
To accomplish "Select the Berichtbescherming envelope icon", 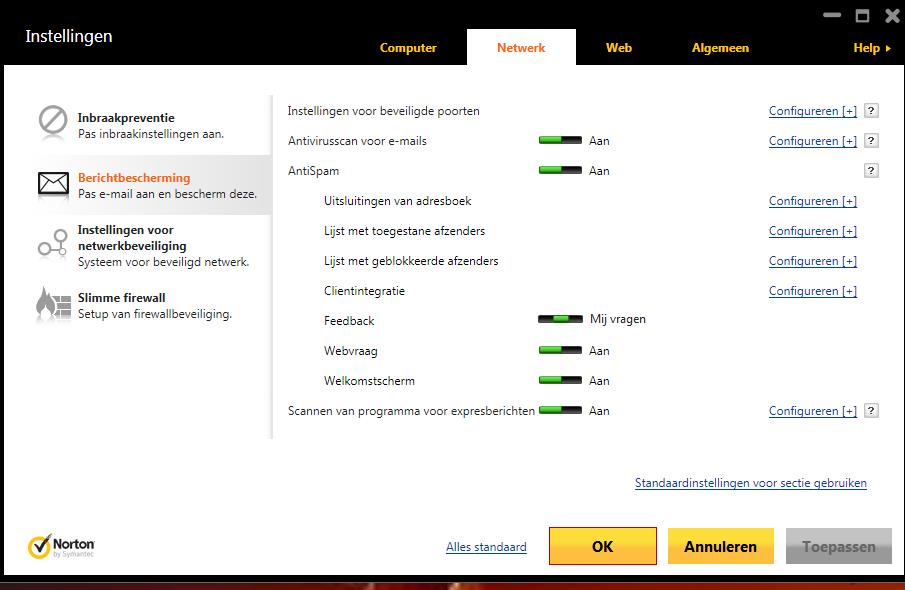I will pos(52,184).
